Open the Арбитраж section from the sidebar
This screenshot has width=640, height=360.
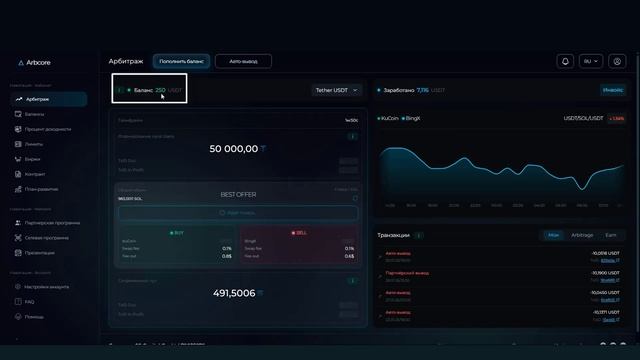click(x=49, y=99)
